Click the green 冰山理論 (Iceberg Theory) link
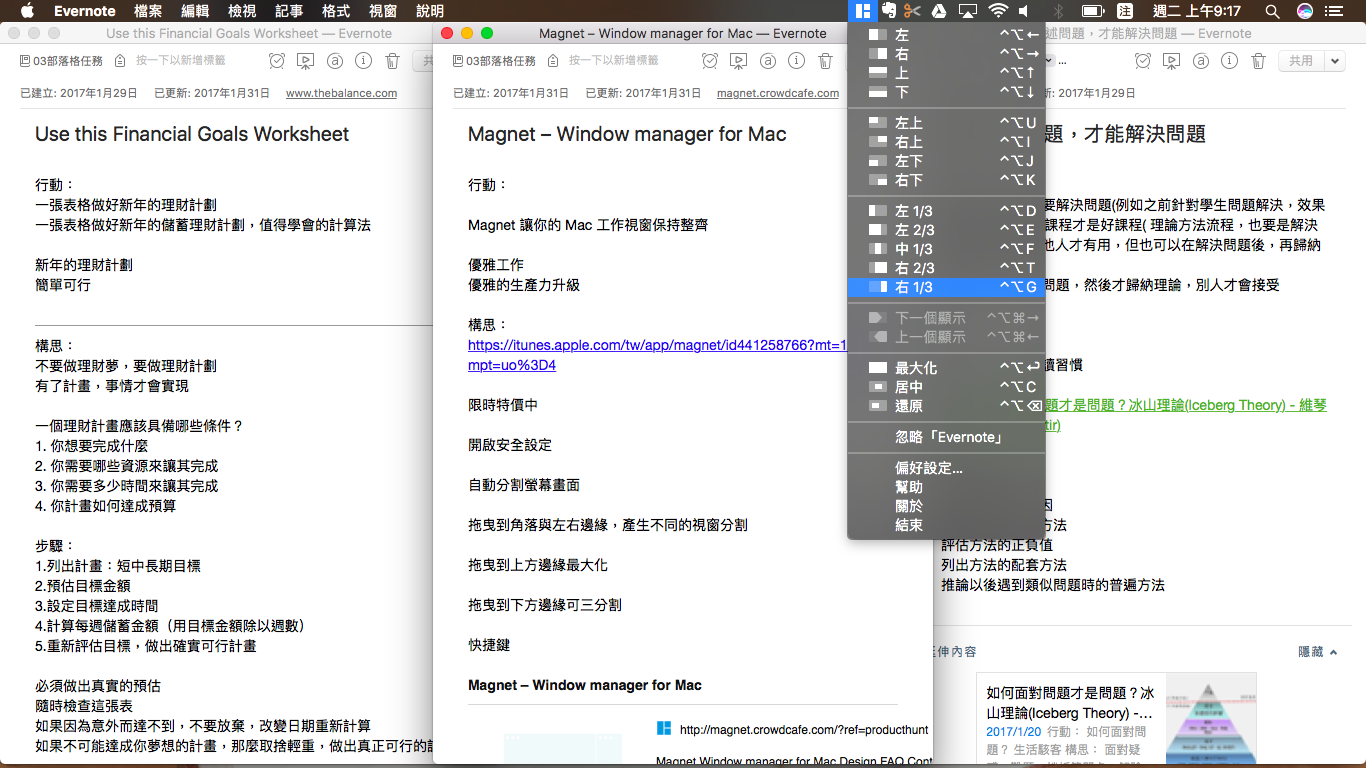 pos(1185,405)
